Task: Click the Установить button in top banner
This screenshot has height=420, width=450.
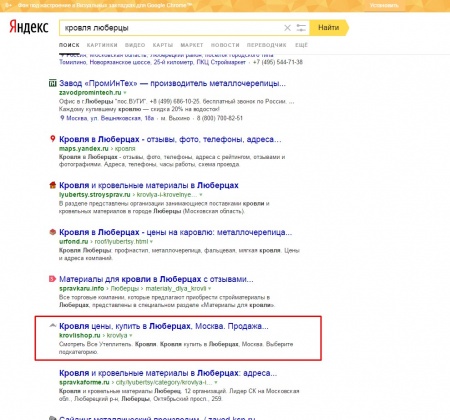Action: [384, 5]
